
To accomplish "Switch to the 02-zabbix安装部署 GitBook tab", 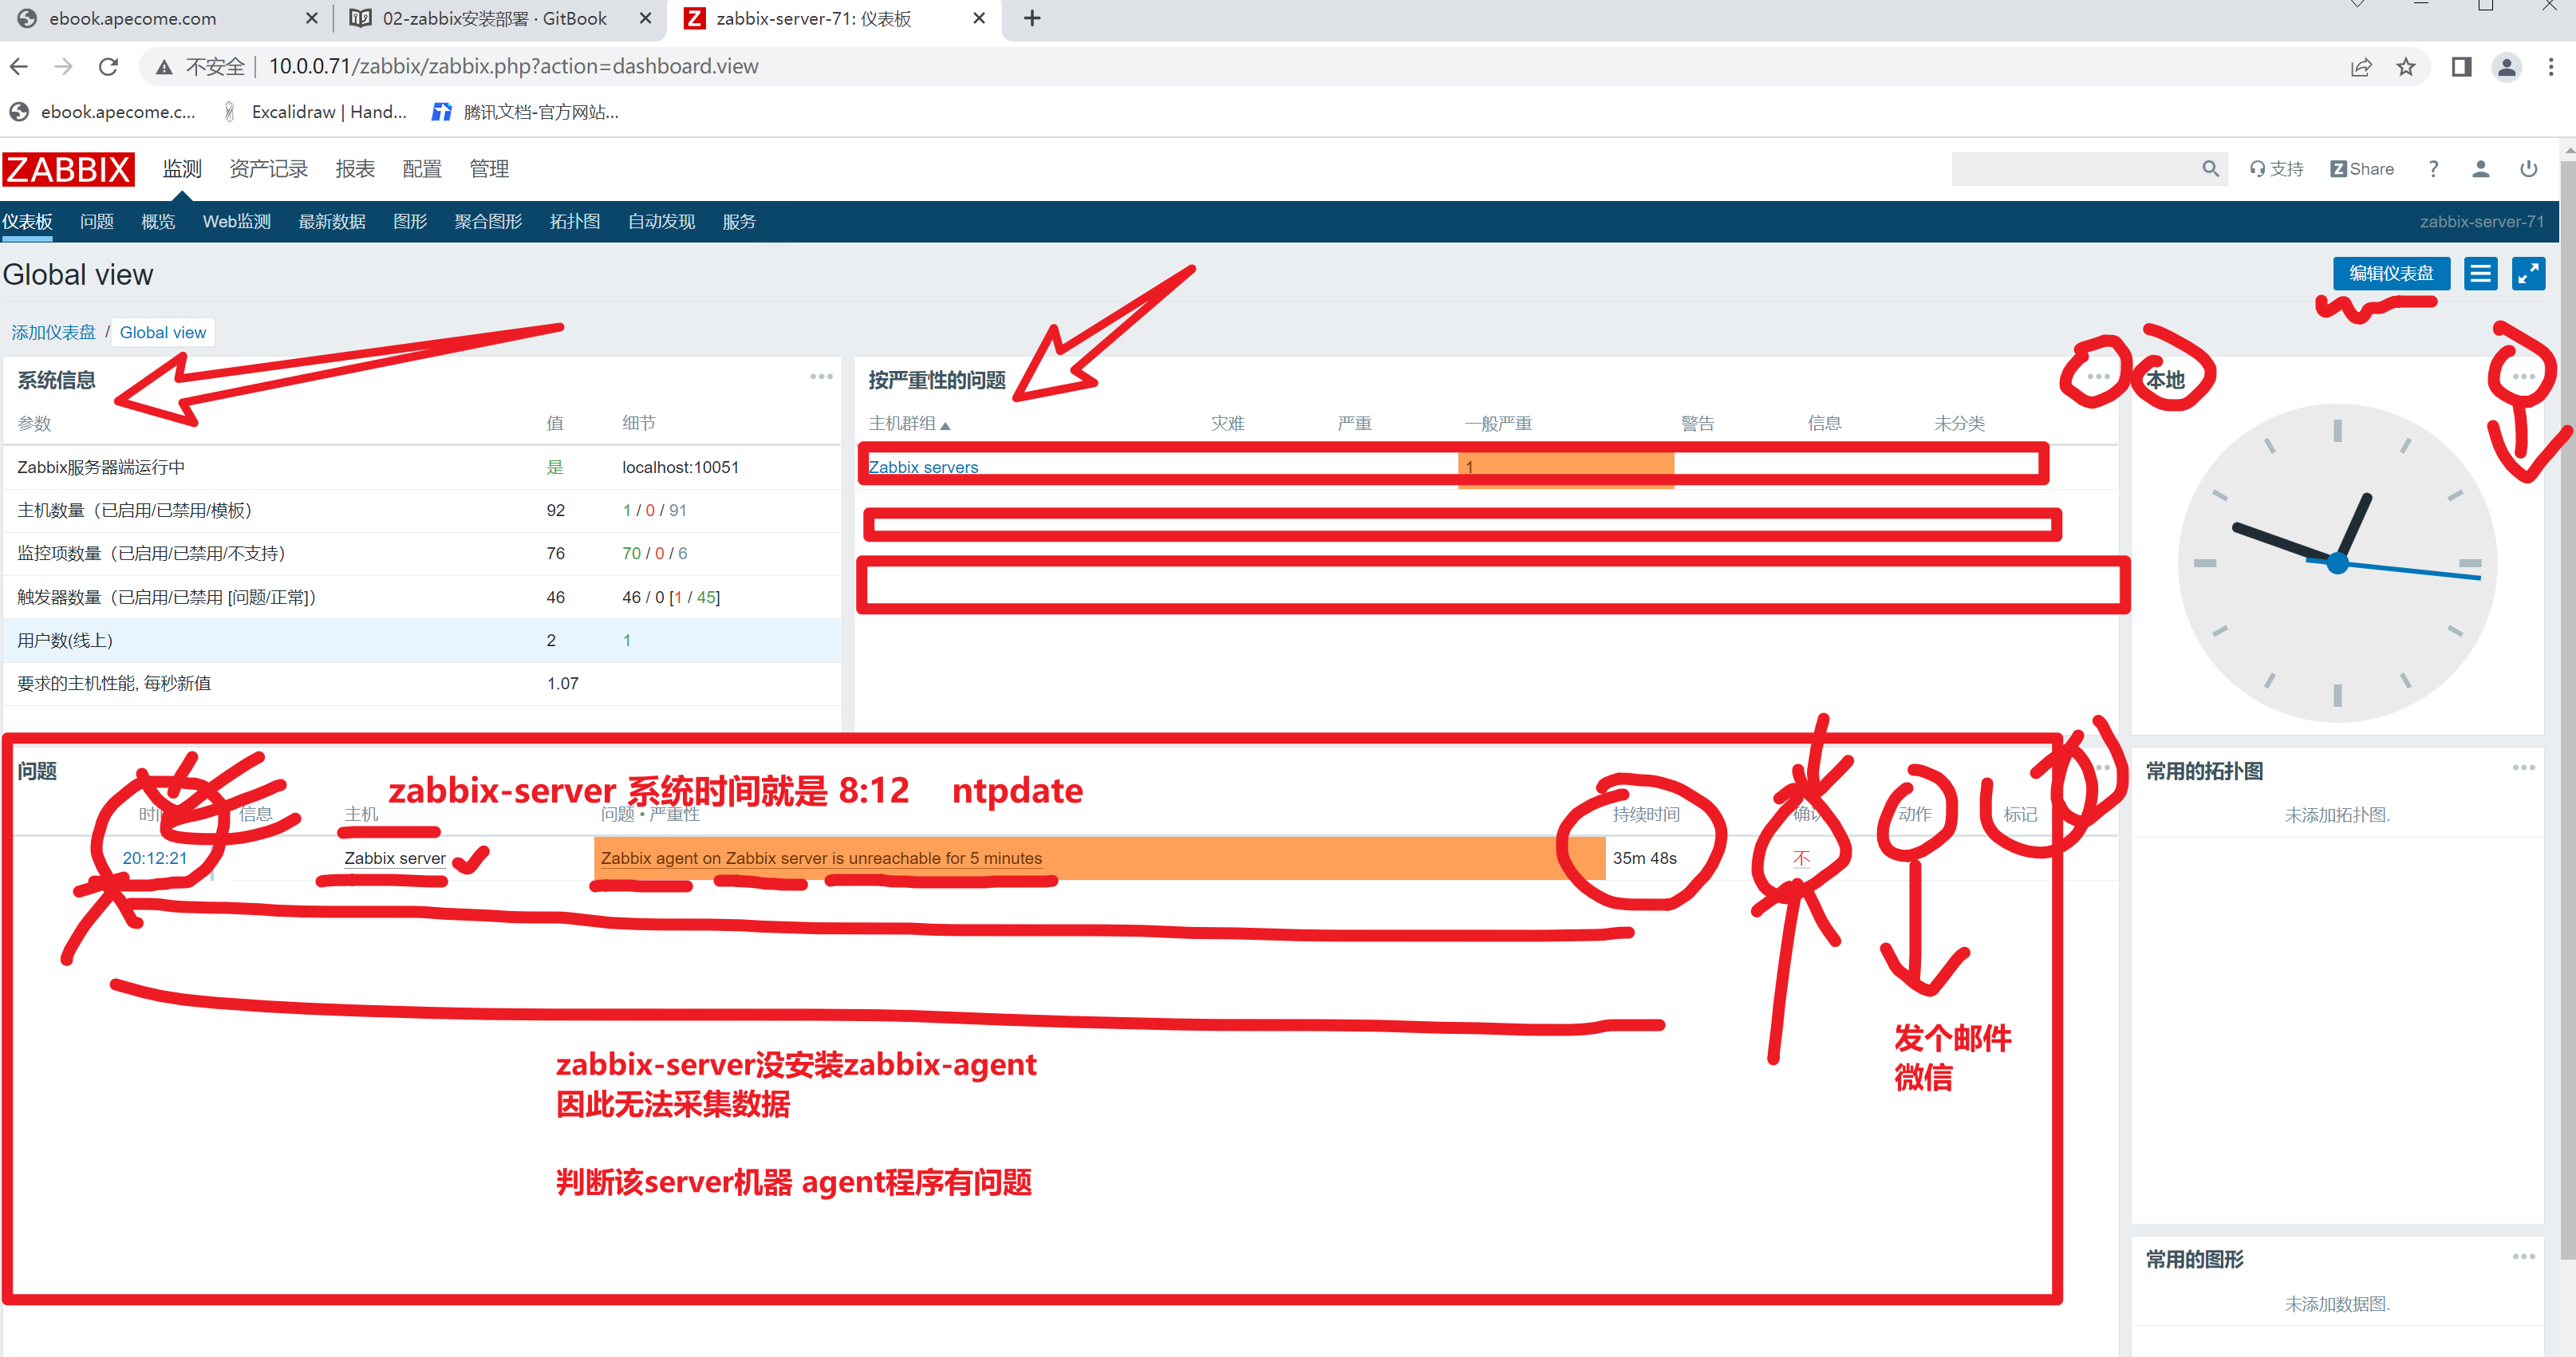I will pyautogui.click(x=494, y=18).
